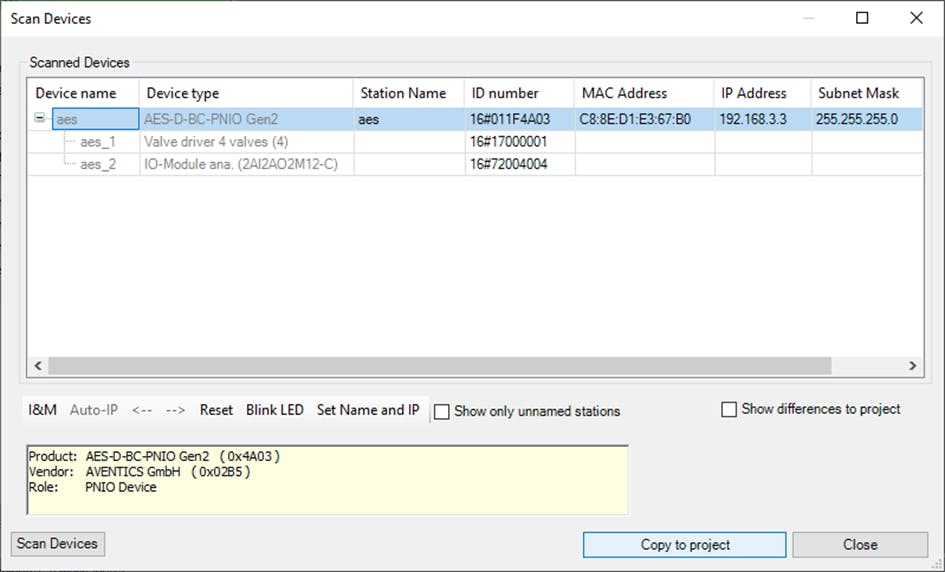Collapse the aes device tree node

click(x=40, y=119)
